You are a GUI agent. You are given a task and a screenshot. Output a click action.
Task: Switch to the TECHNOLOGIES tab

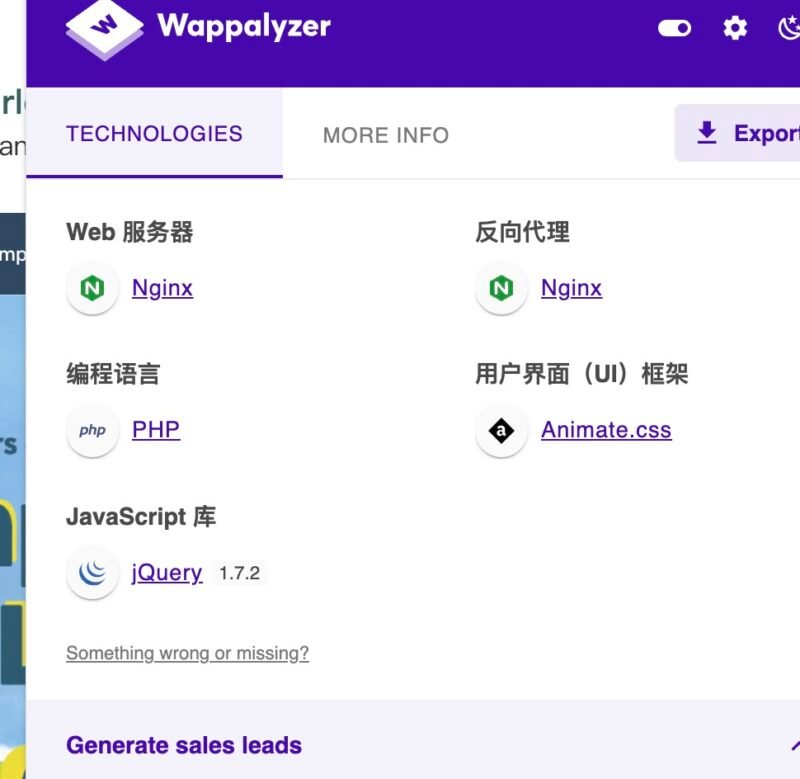pos(154,133)
